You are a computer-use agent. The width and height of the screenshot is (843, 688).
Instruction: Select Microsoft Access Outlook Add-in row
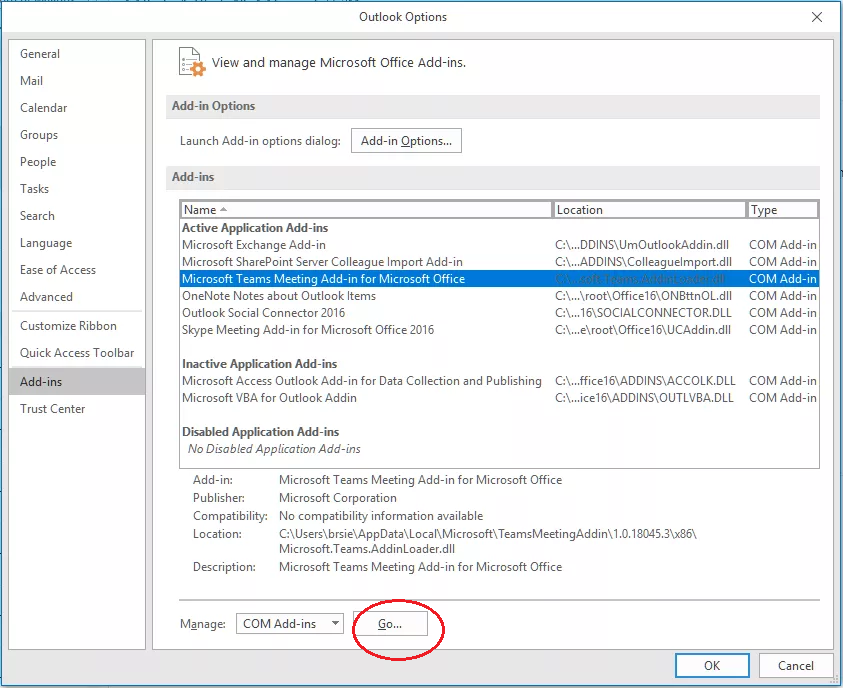pos(499,381)
